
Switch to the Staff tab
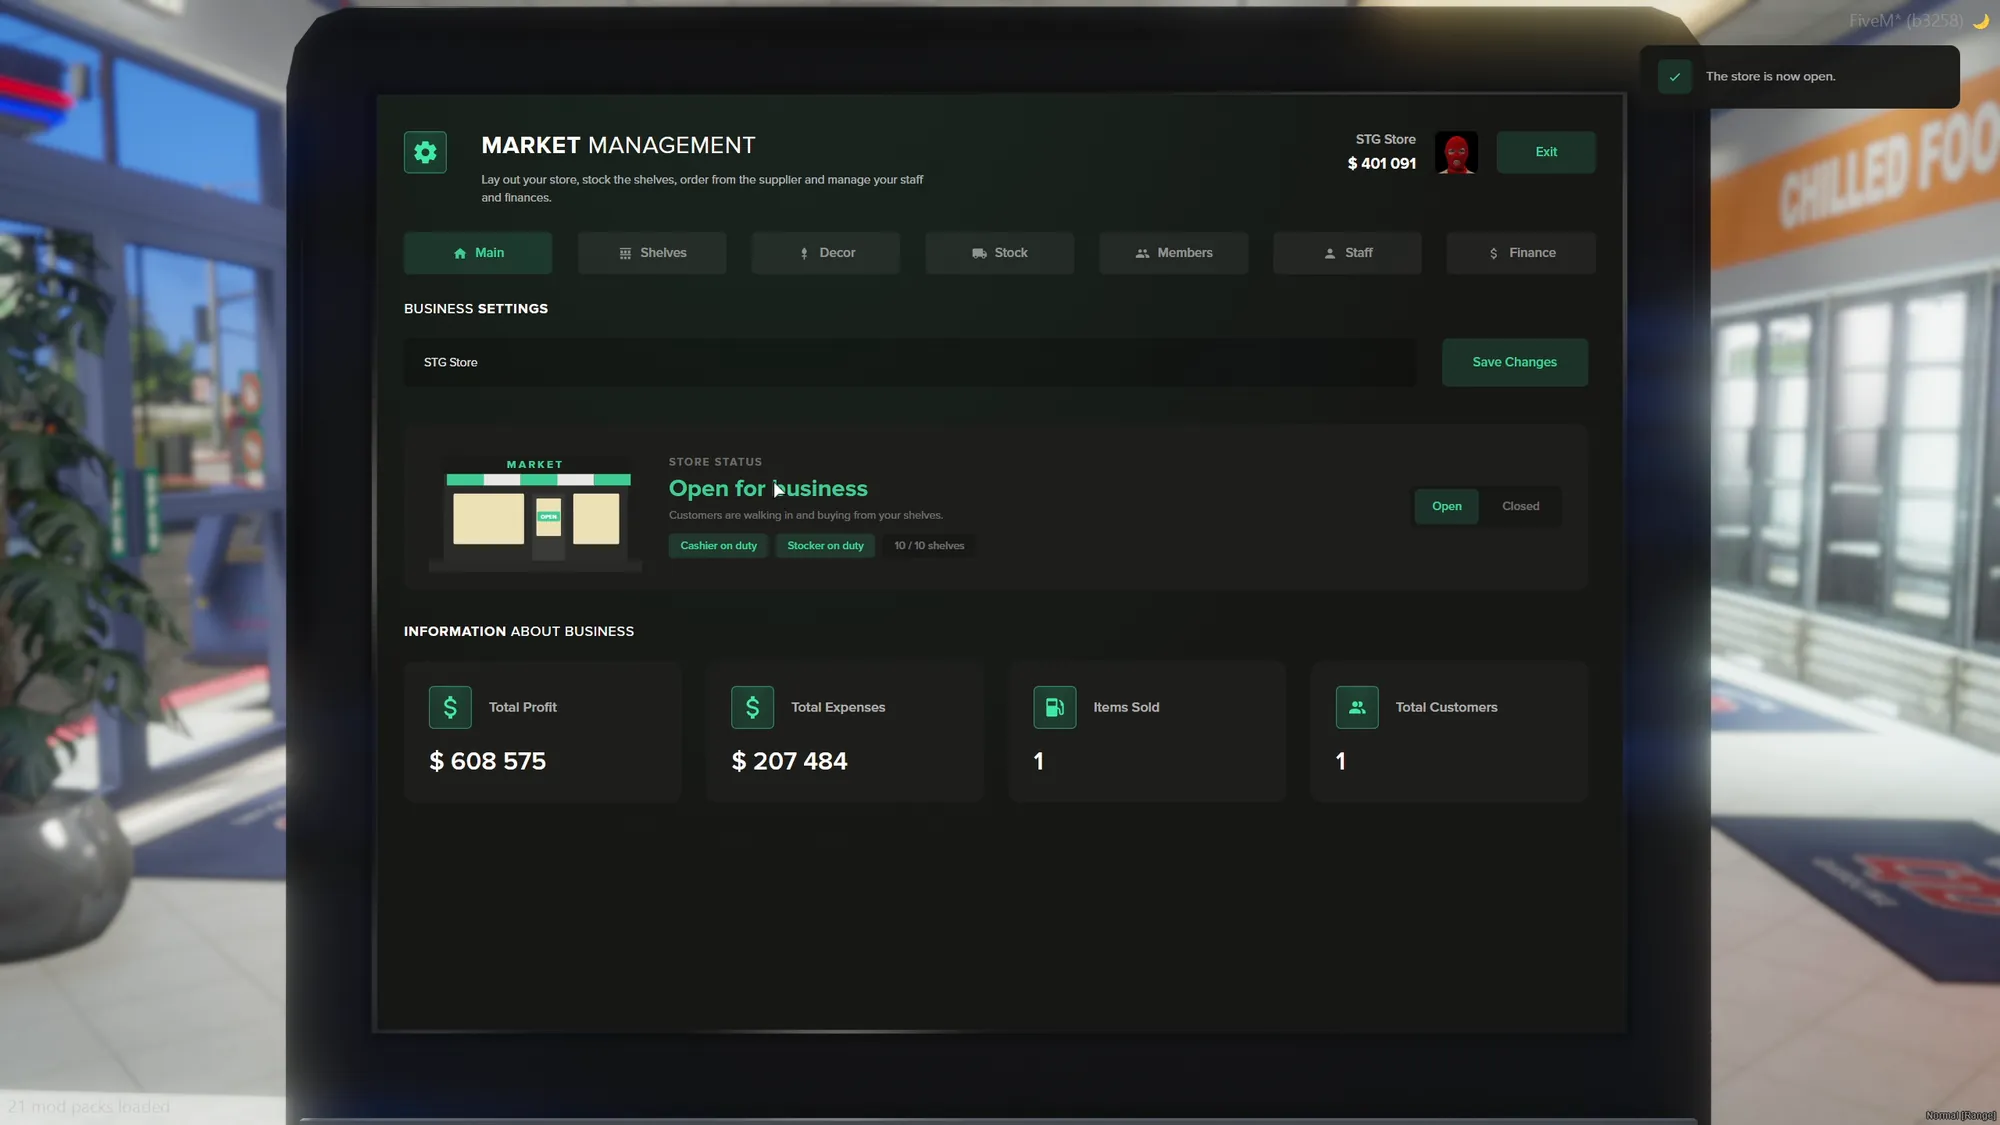pyautogui.click(x=1347, y=253)
